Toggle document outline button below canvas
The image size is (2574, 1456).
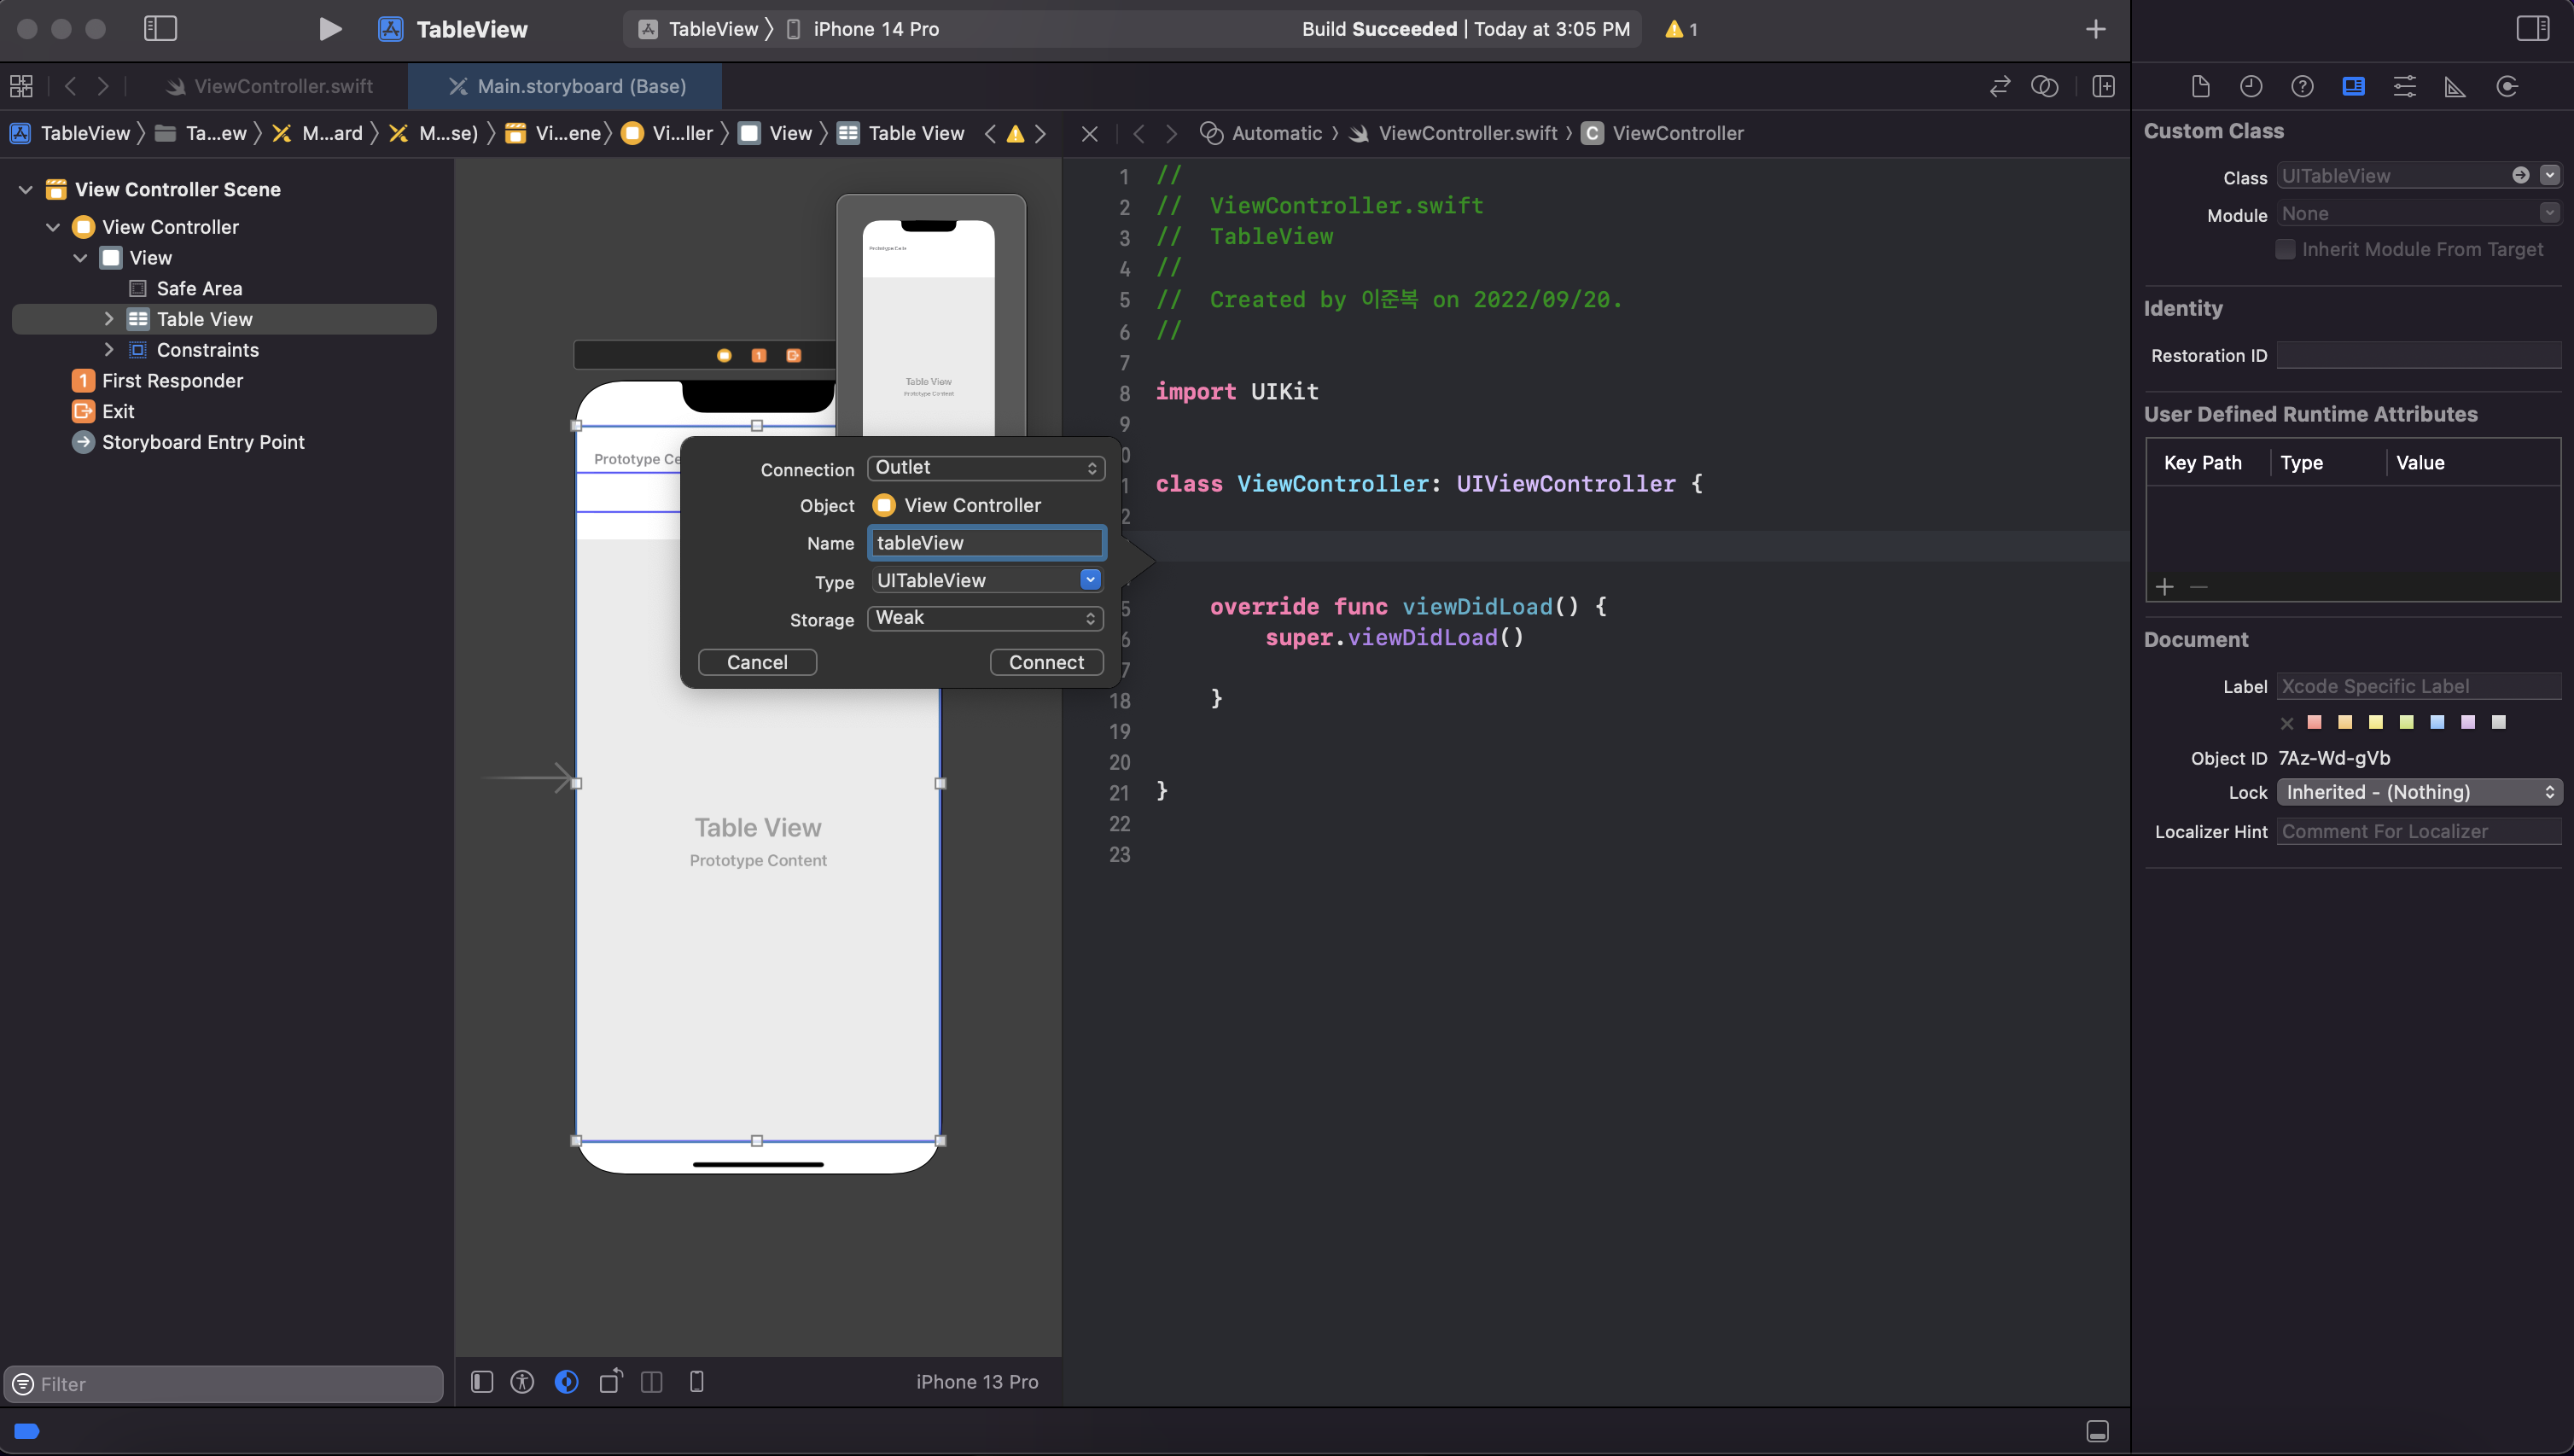[x=482, y=1381]
